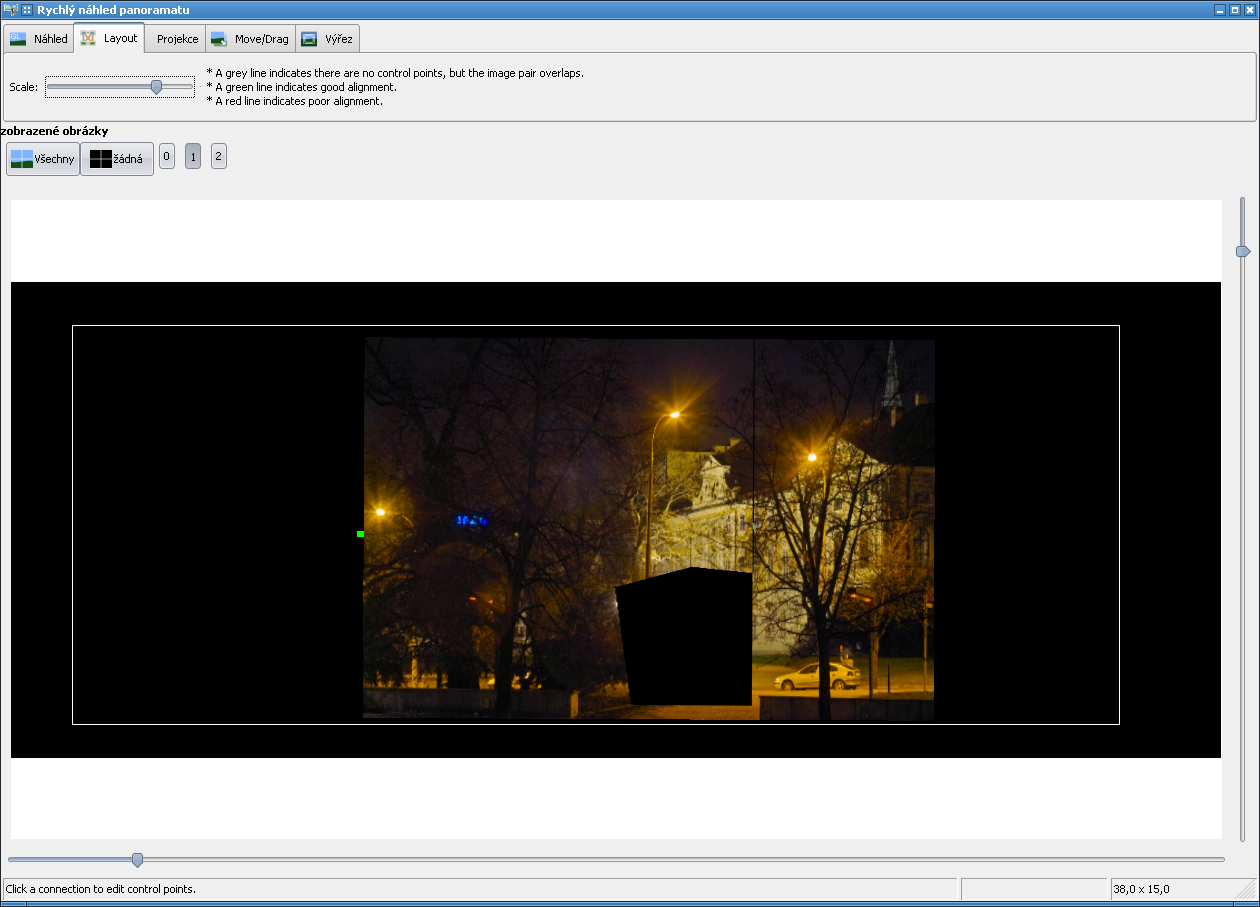1260x907 pixels.
Task: Maximize the panorama preview window
Action: point(1234,9)
